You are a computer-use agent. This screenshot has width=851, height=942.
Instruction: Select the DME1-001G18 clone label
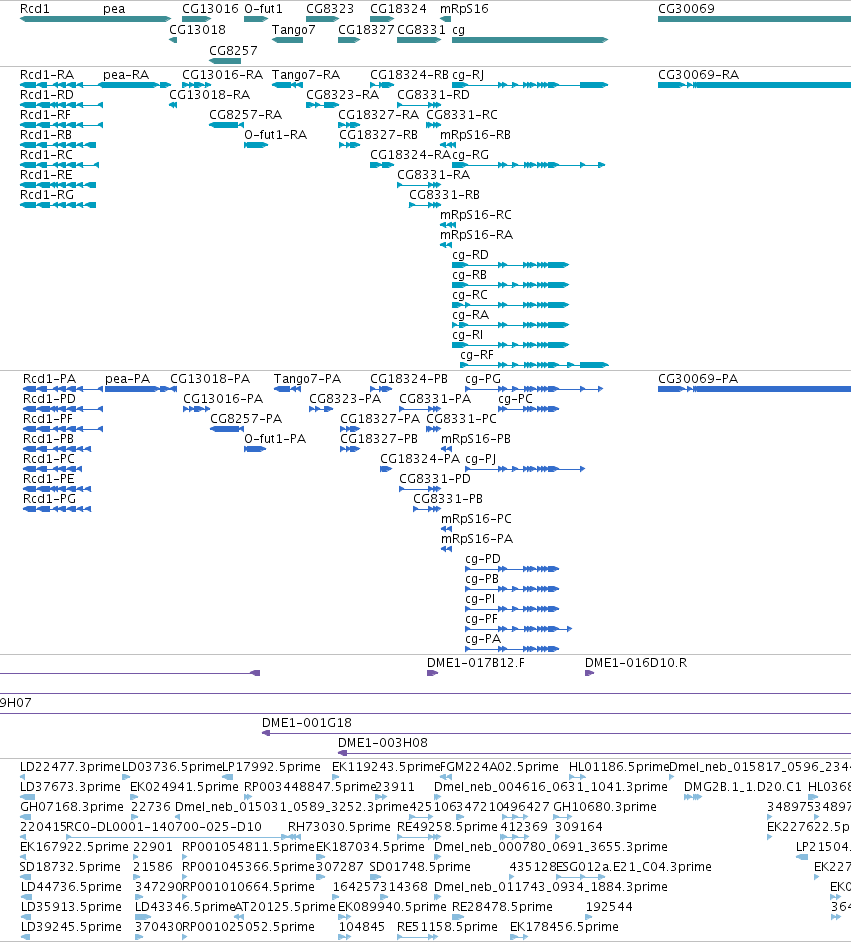[x=307, y=723]
